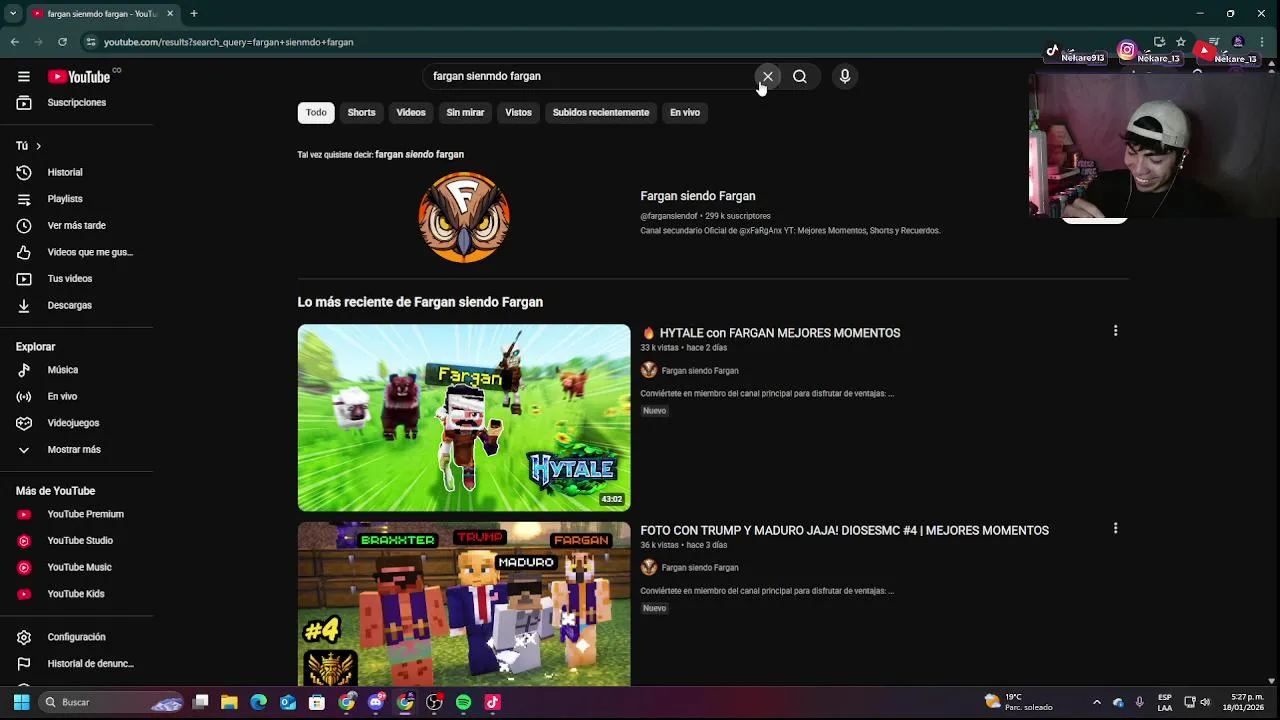Open a new browser tab
Viewport: 1280px width, 720px height.
coord(194,13)
